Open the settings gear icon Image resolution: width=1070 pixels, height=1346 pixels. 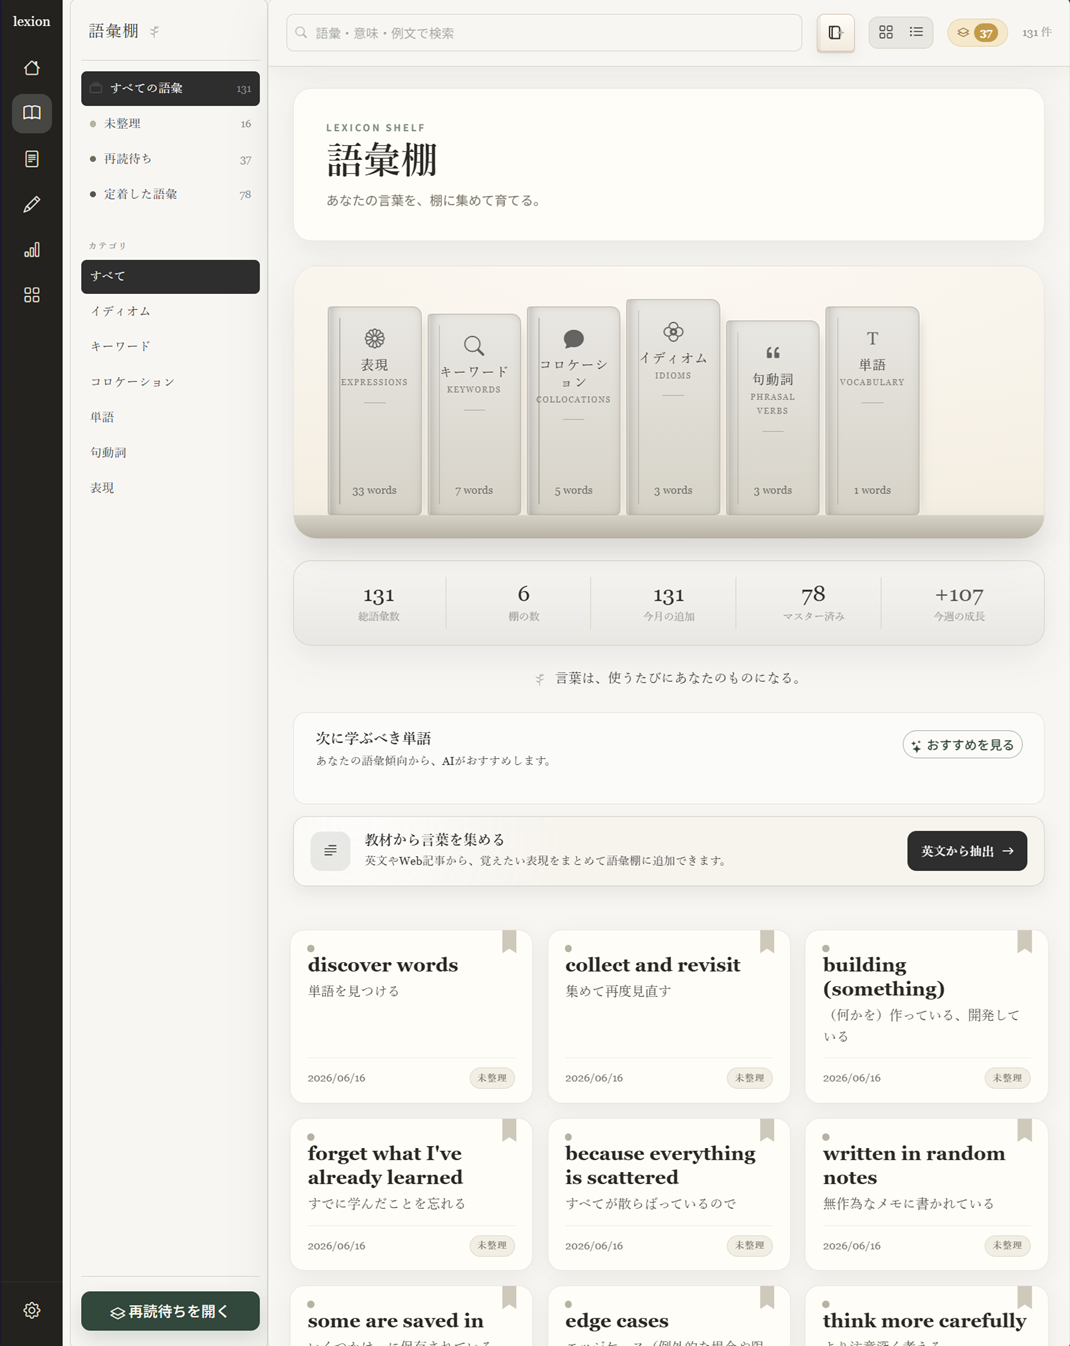(x=32, y=1310)
